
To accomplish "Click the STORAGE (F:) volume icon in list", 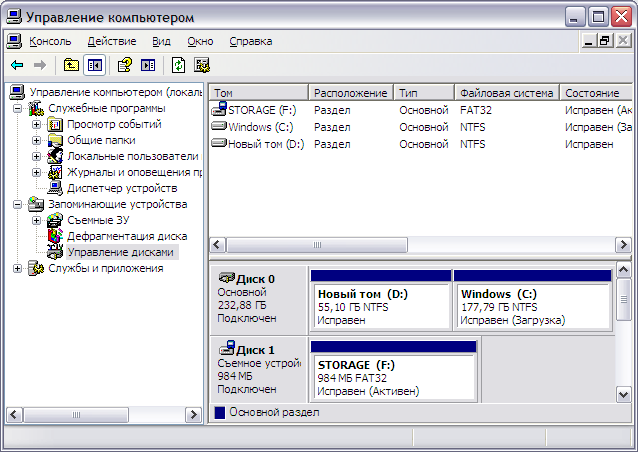I will click(219, 109).
